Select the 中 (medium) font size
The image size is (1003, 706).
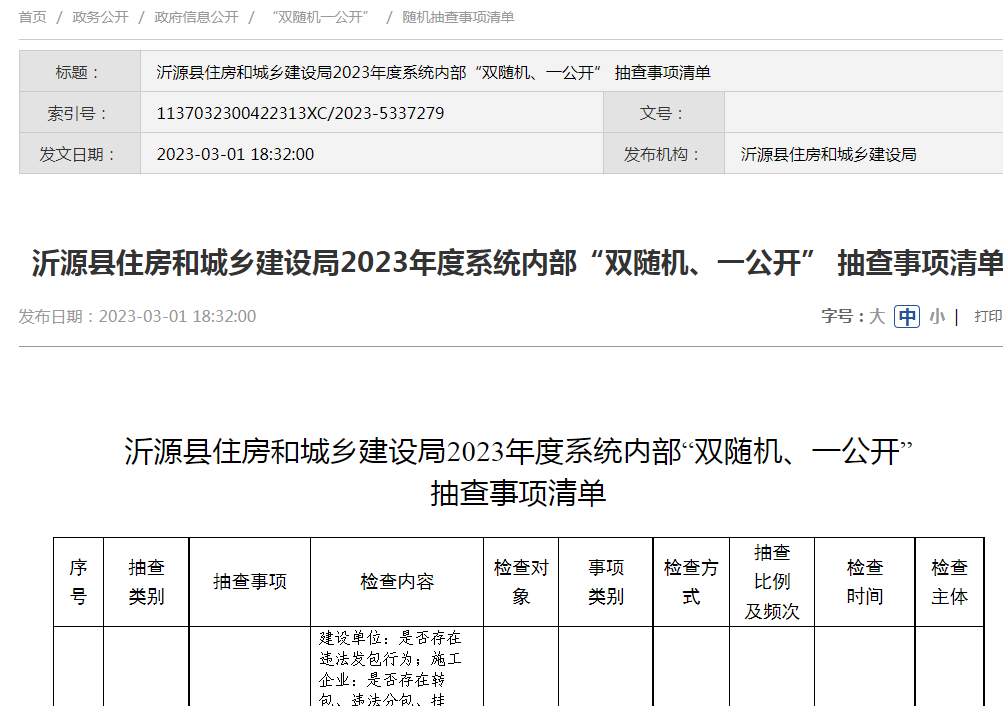[907, 316]
